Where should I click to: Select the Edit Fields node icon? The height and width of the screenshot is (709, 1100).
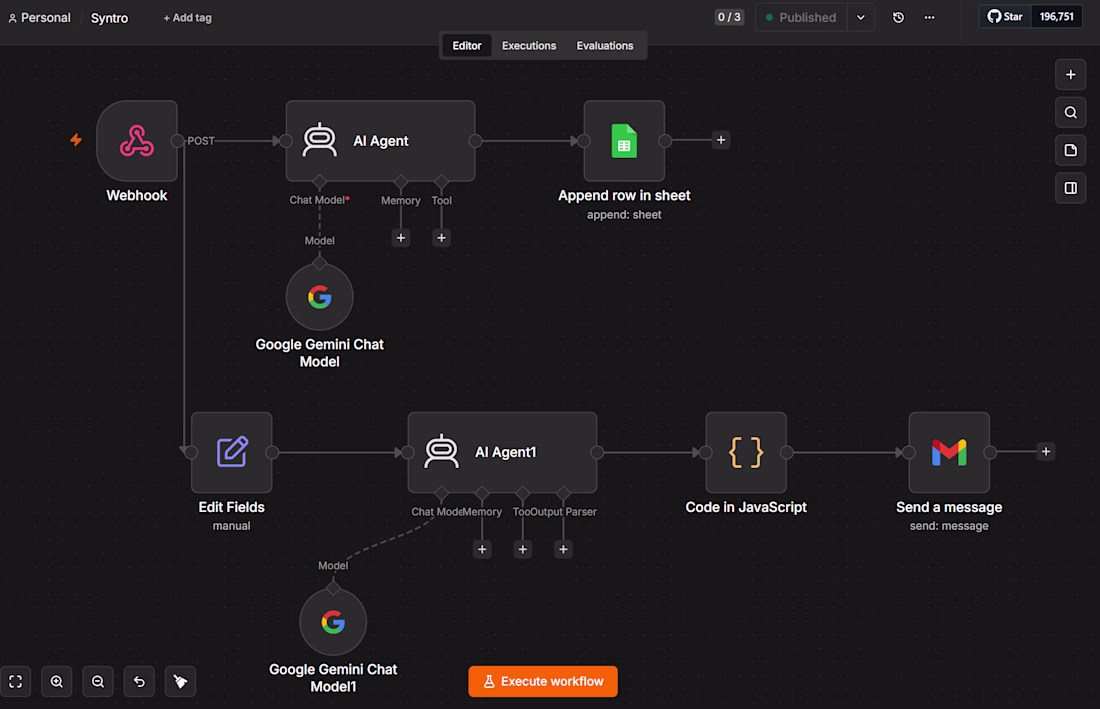point(232,452)
